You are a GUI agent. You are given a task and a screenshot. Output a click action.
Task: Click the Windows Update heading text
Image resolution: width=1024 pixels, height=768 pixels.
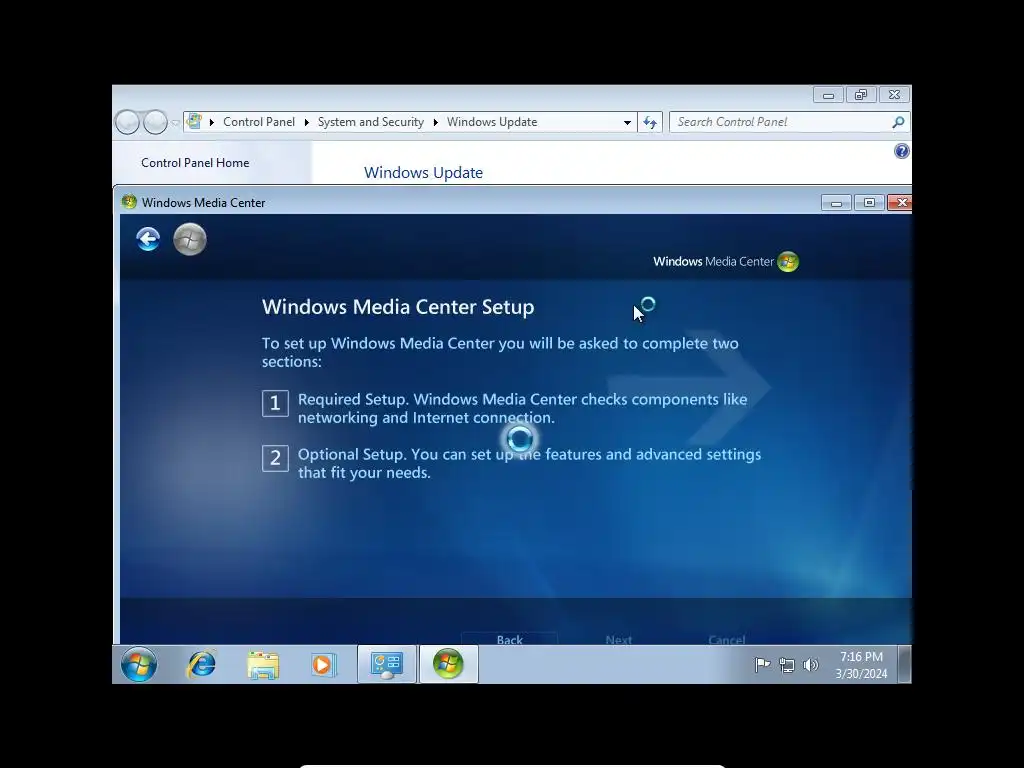pyautogui.click(x=423, y=172)
